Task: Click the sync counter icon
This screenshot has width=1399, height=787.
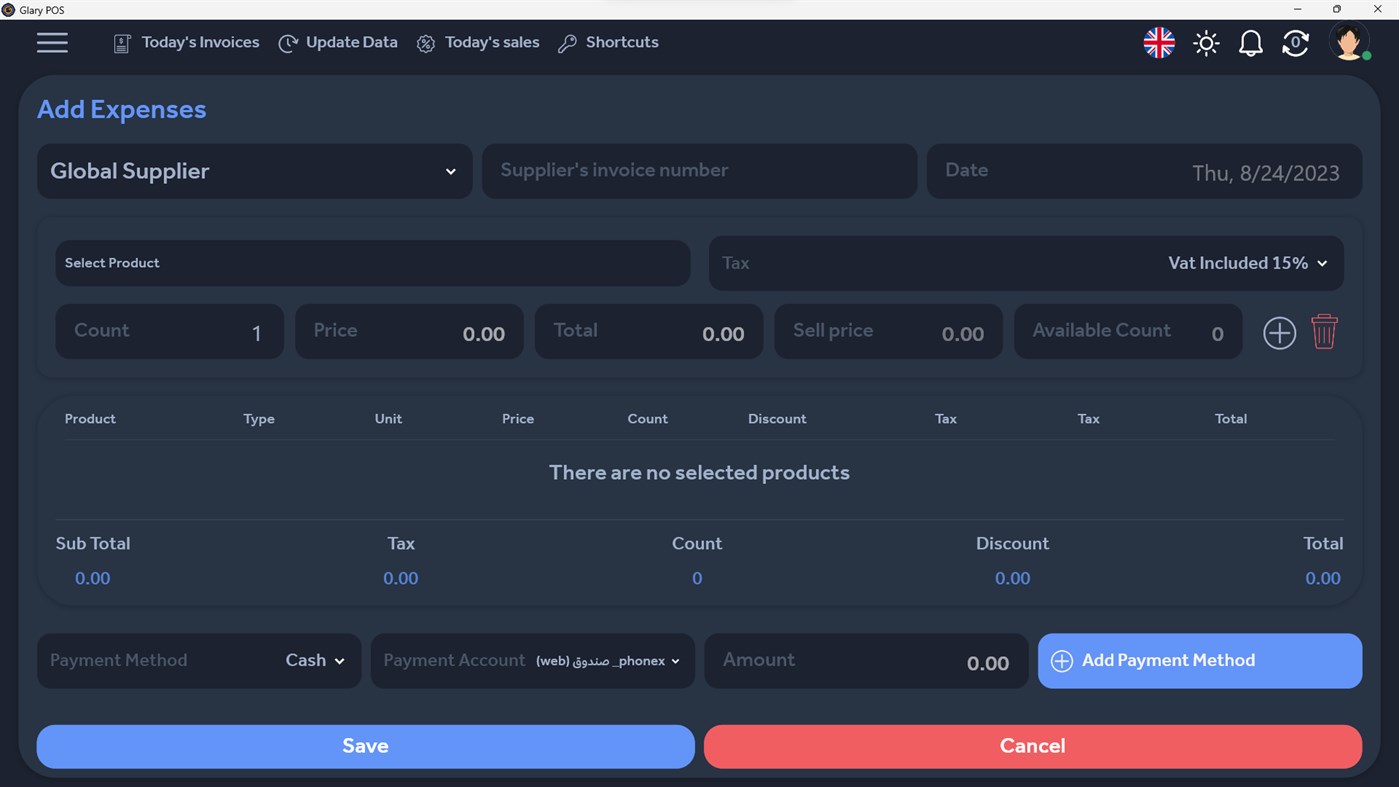Action: (1295, 43)
